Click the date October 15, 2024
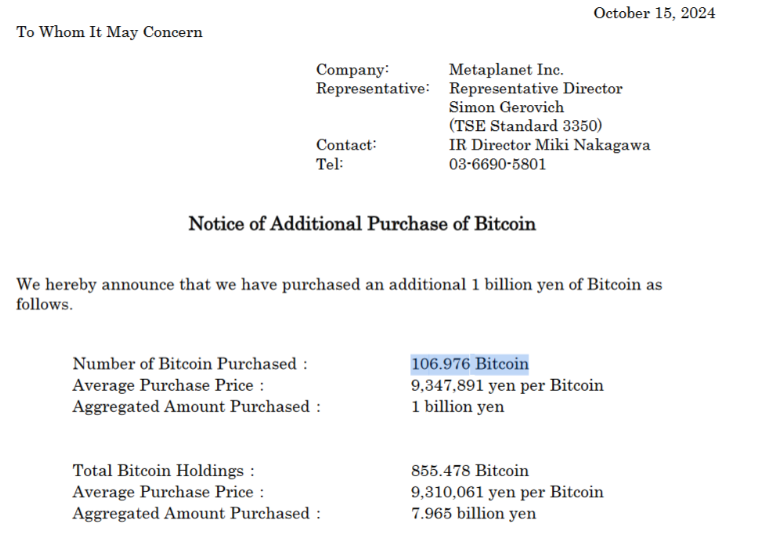The height and width of the screenshot is (540, 779). coord(654,13)
